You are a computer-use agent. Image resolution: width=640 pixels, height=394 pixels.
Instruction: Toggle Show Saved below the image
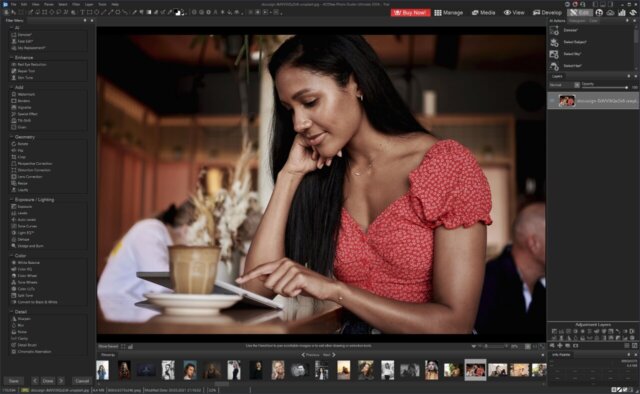coord(108,346)
